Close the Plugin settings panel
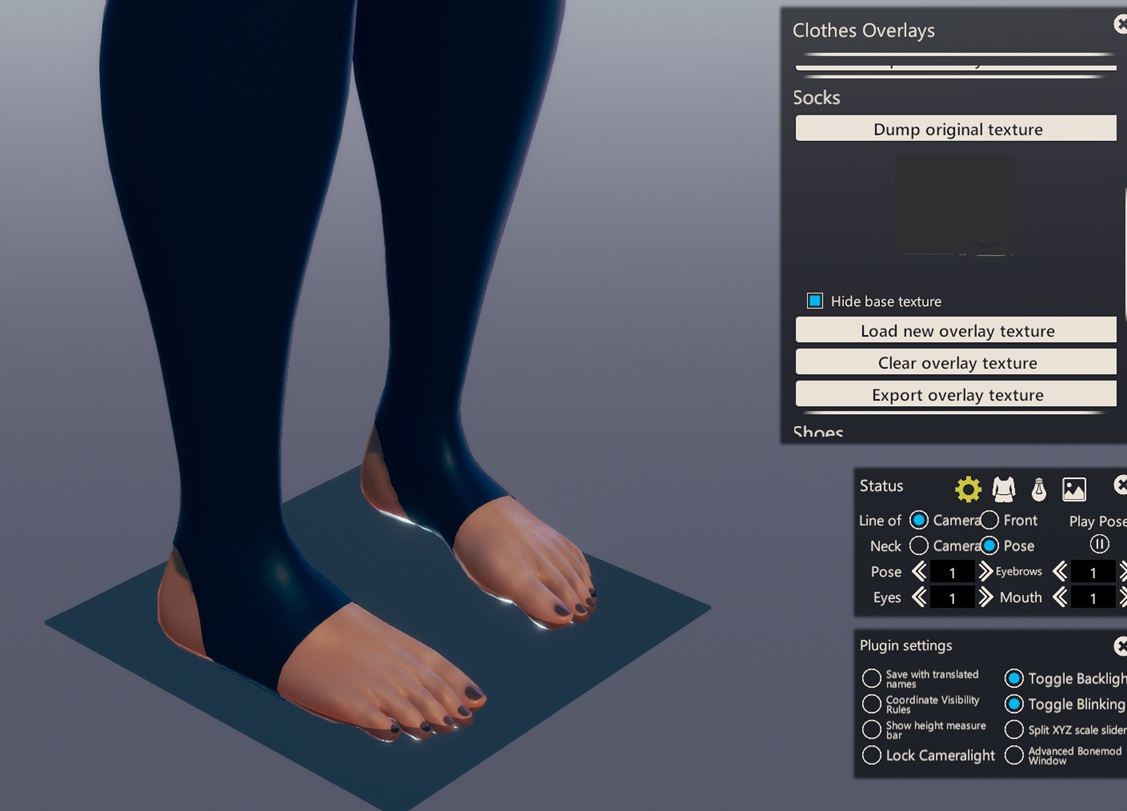Viewport: 1127px width, 811px height. [x=1120, y=646]
